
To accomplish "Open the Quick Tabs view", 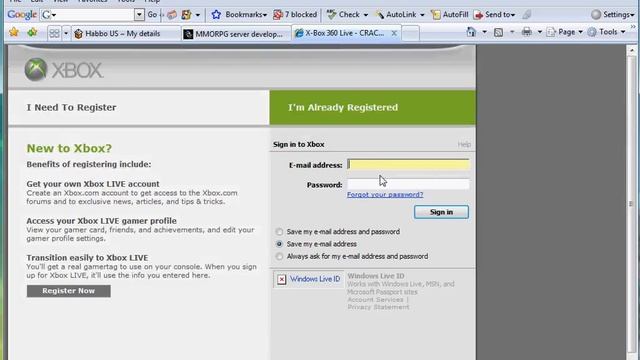I will point(54,33).
